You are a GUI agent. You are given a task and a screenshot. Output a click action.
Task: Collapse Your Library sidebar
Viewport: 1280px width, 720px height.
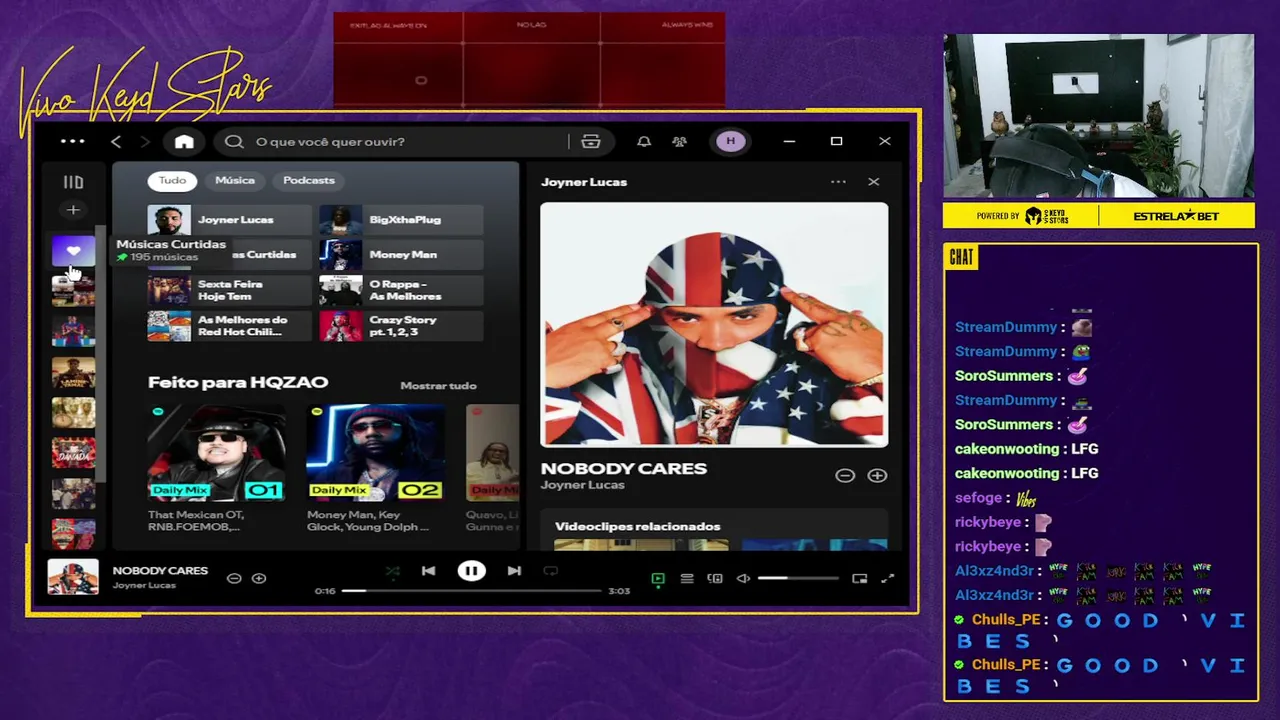[73, 182]
